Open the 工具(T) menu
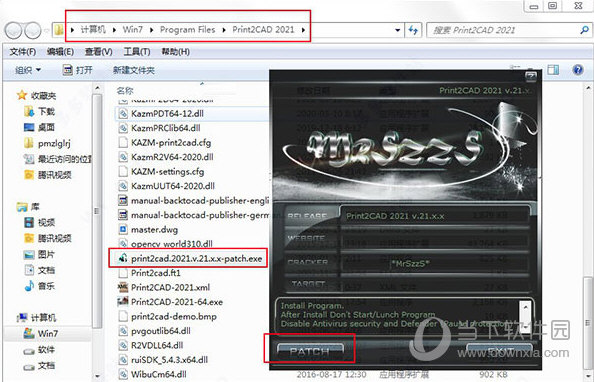The height and width of the screenshot is (382, 594). (137, 52)
